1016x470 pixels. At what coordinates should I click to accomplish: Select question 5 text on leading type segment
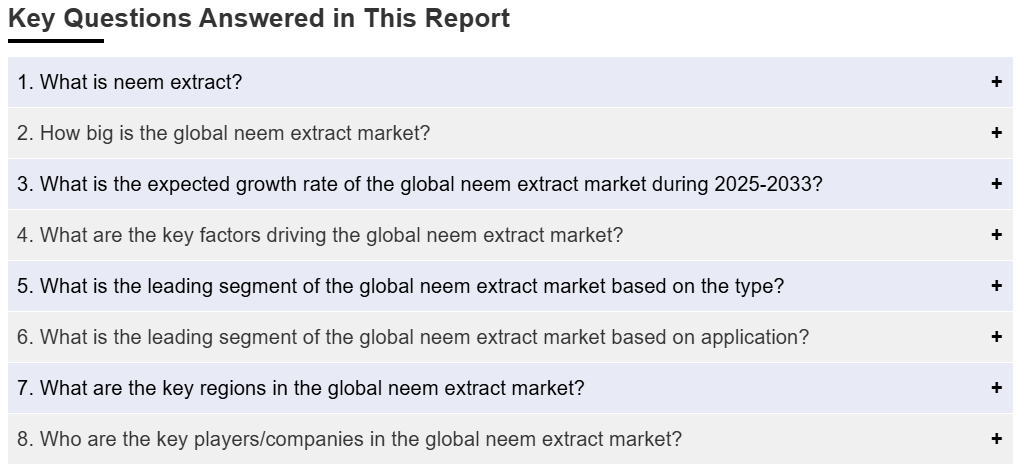[x=400, y=286]
